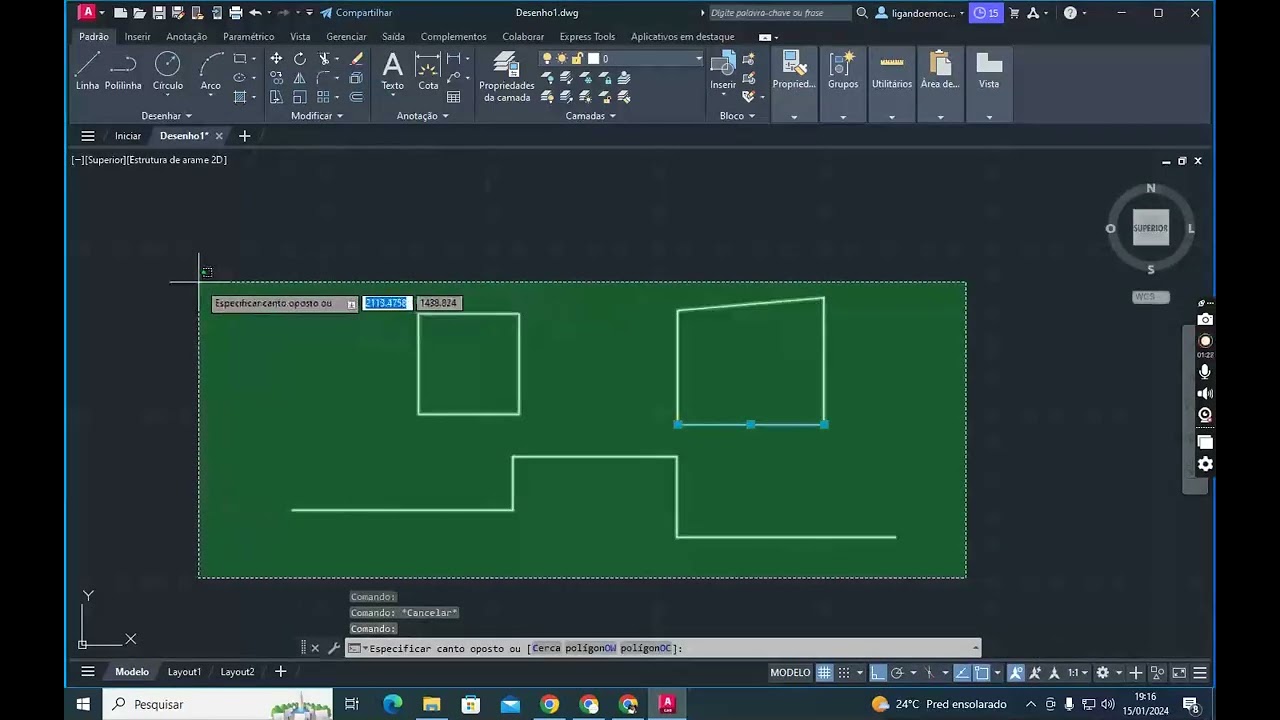Toggle drawing grid display in status bar
The image size is (1280, 720).
click(825, 673)
